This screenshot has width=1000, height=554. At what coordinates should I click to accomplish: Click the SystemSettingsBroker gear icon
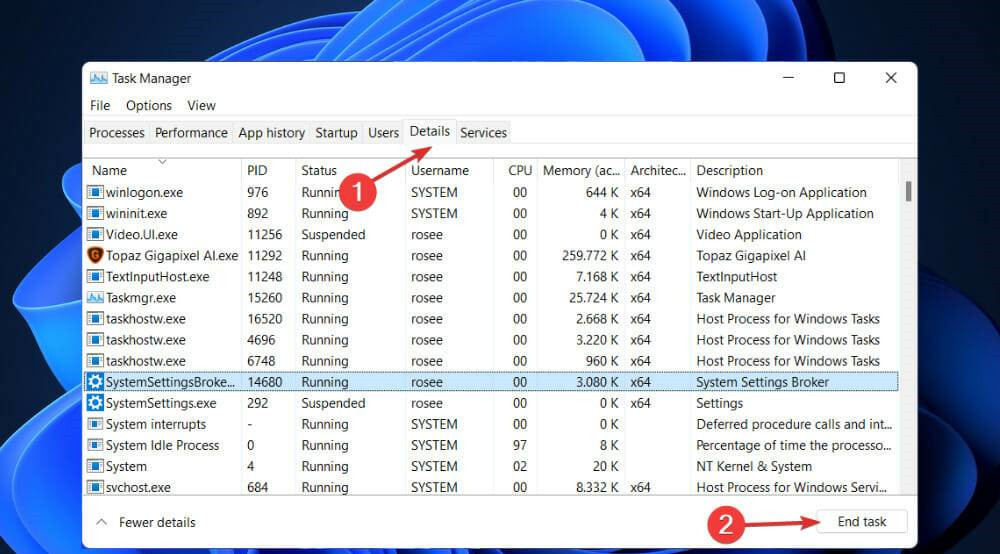point(96,382)
